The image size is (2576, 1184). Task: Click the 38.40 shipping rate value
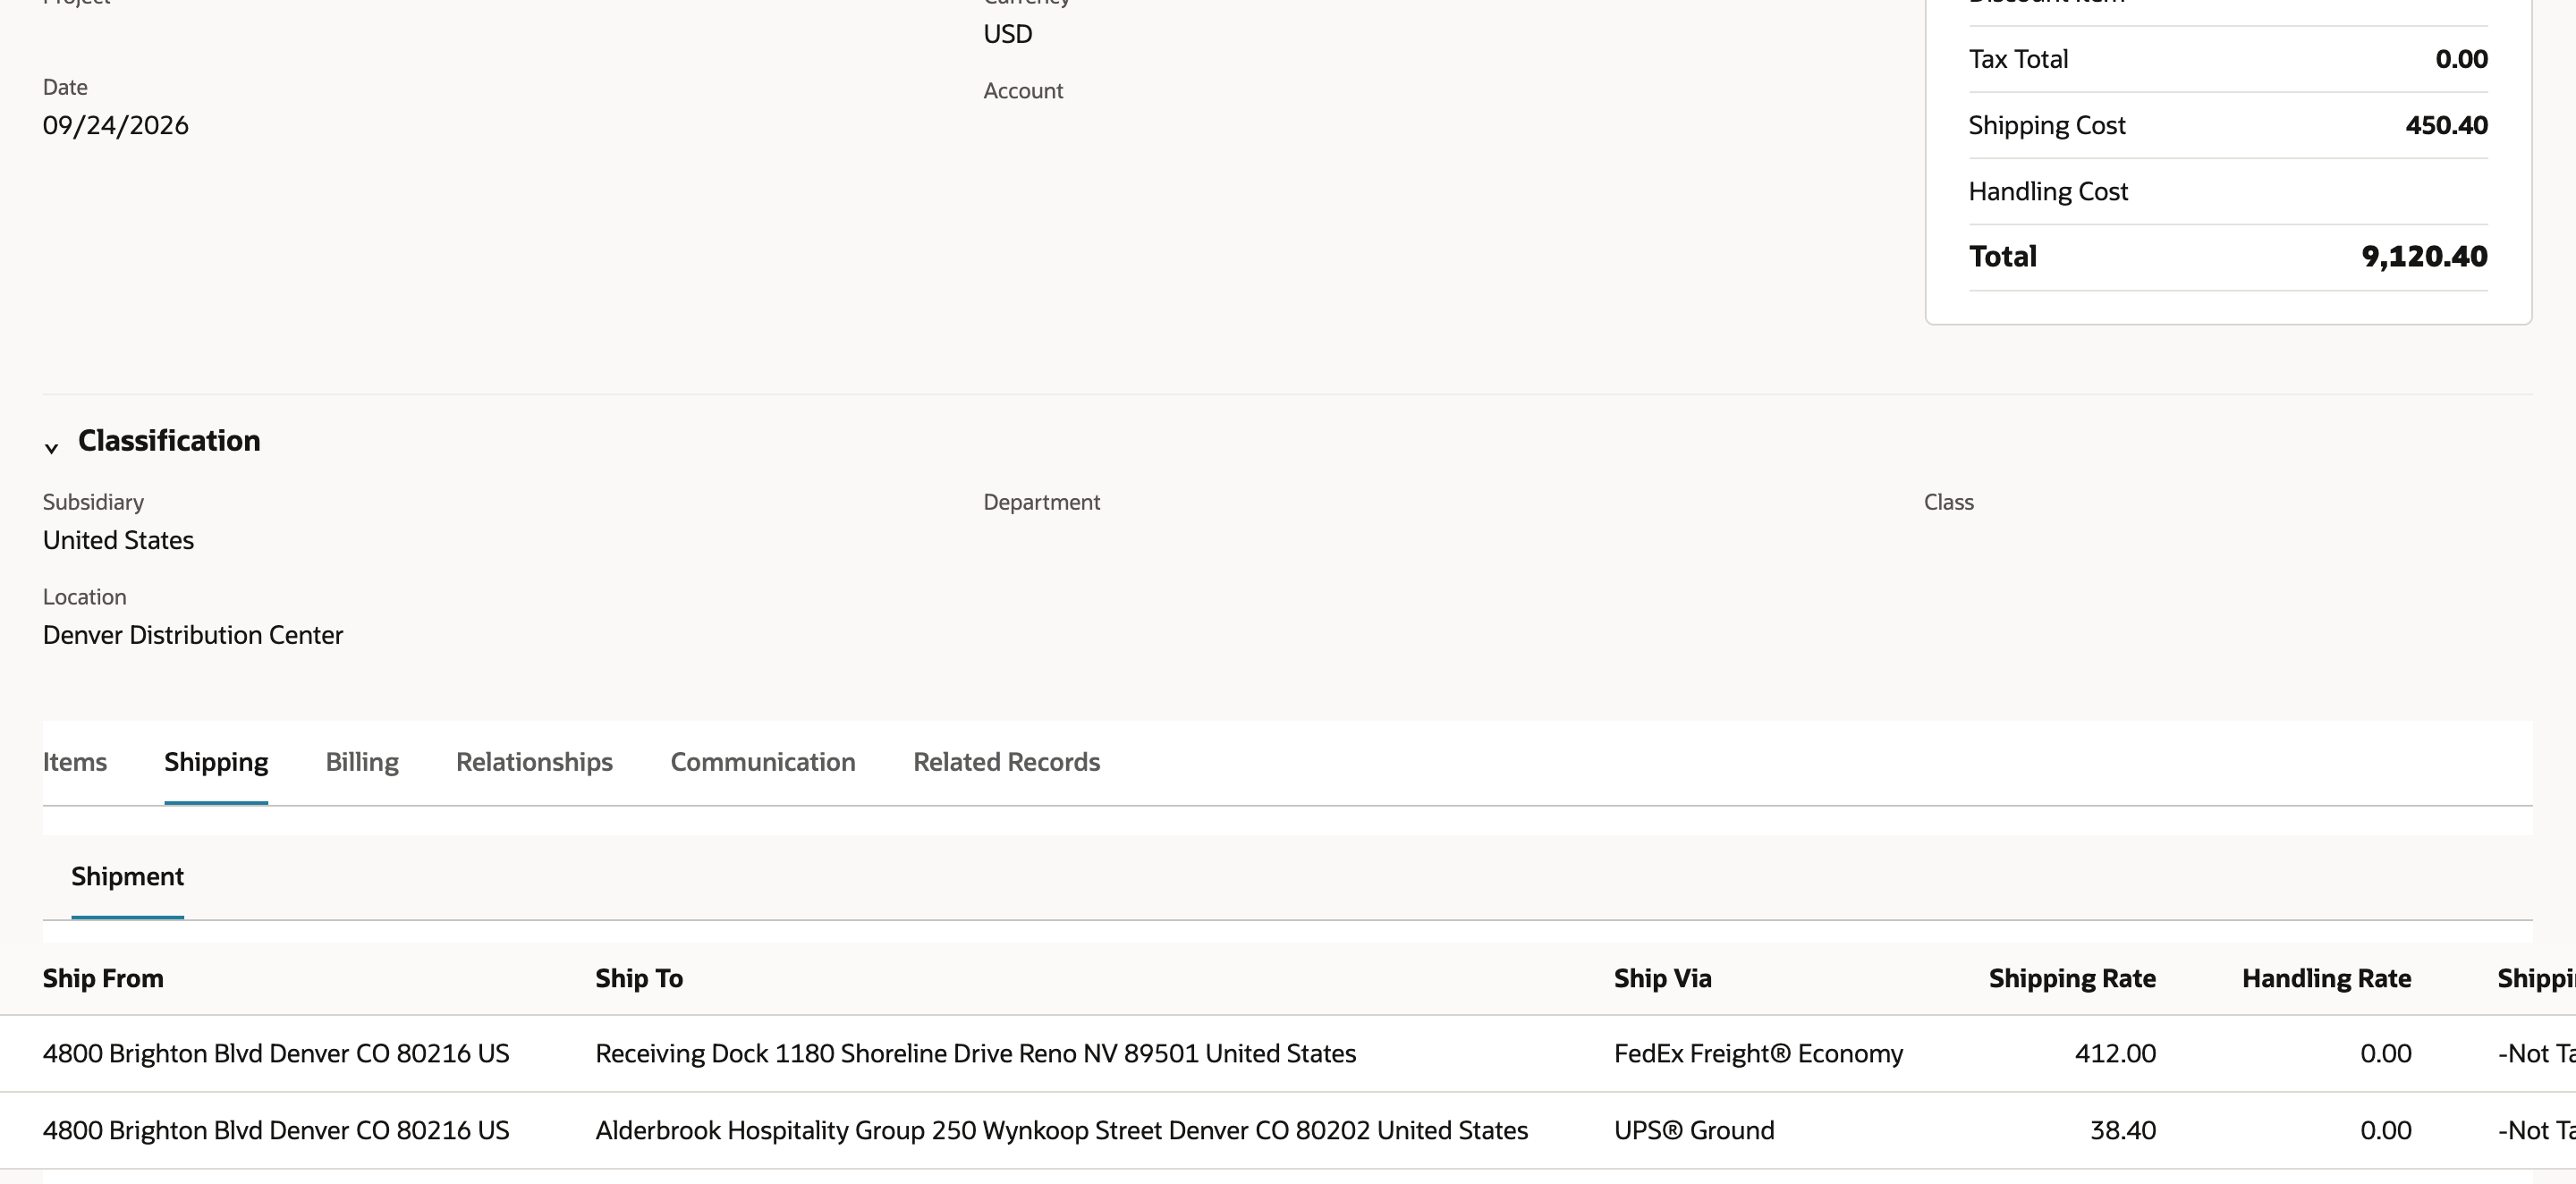[2122, 1131]
